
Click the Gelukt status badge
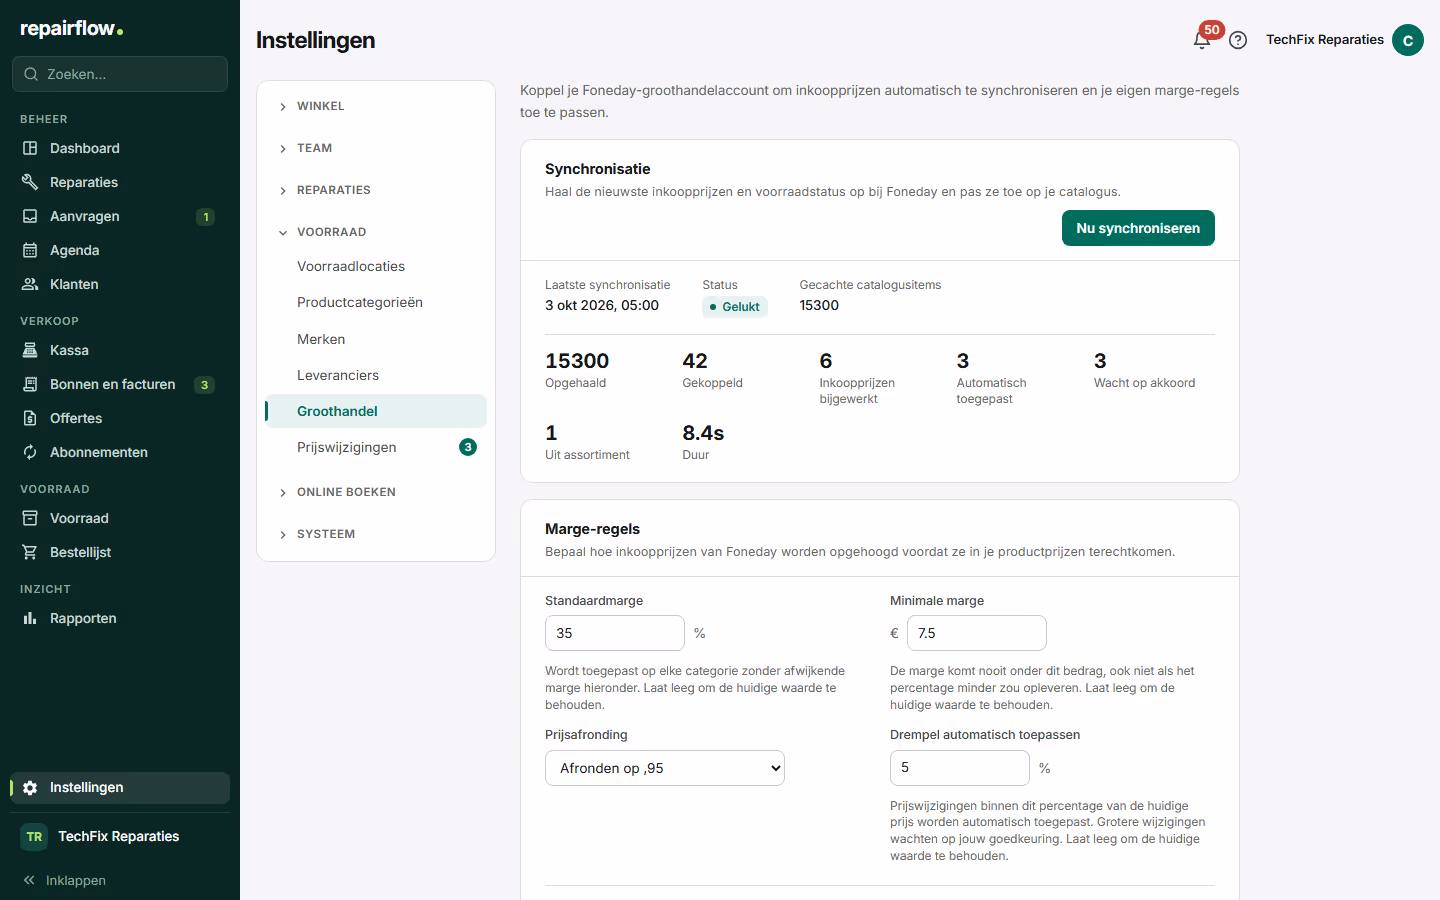pos(735,307)
